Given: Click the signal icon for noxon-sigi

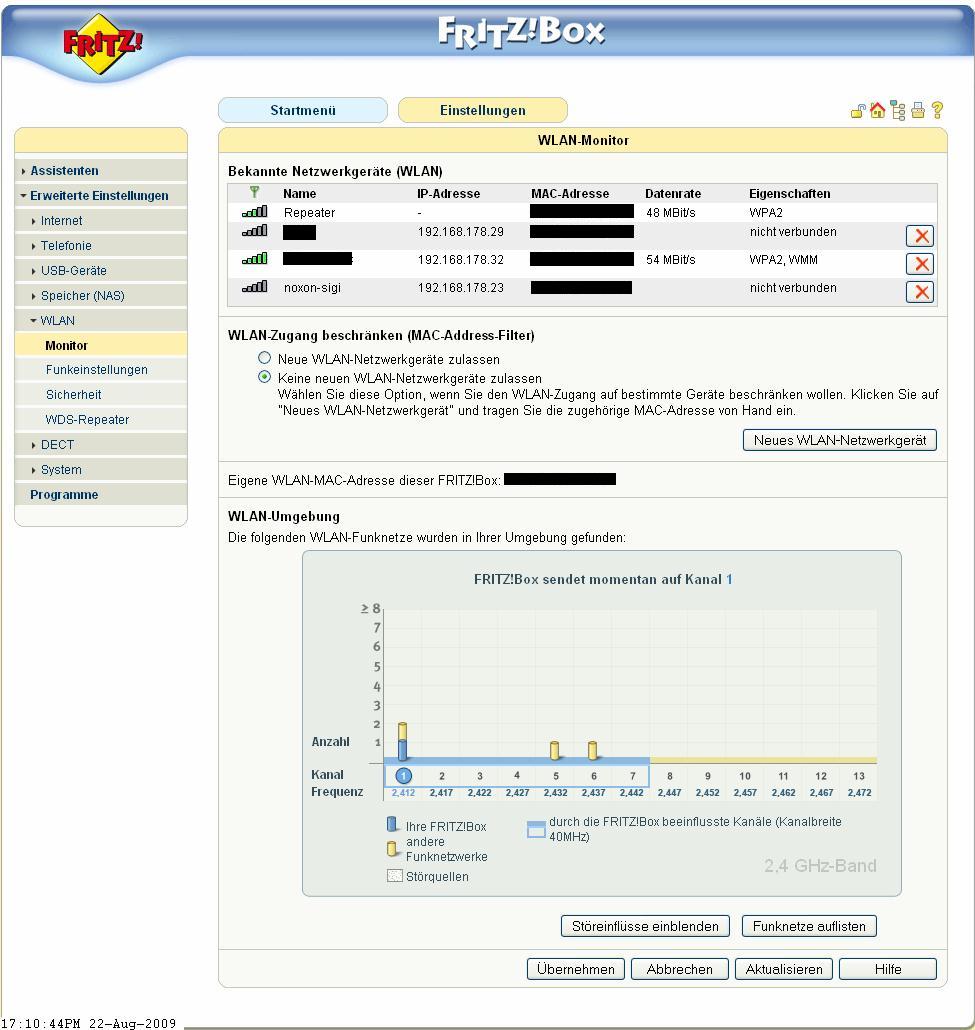Looking at the screenshot, I should [x=254, y=286].
